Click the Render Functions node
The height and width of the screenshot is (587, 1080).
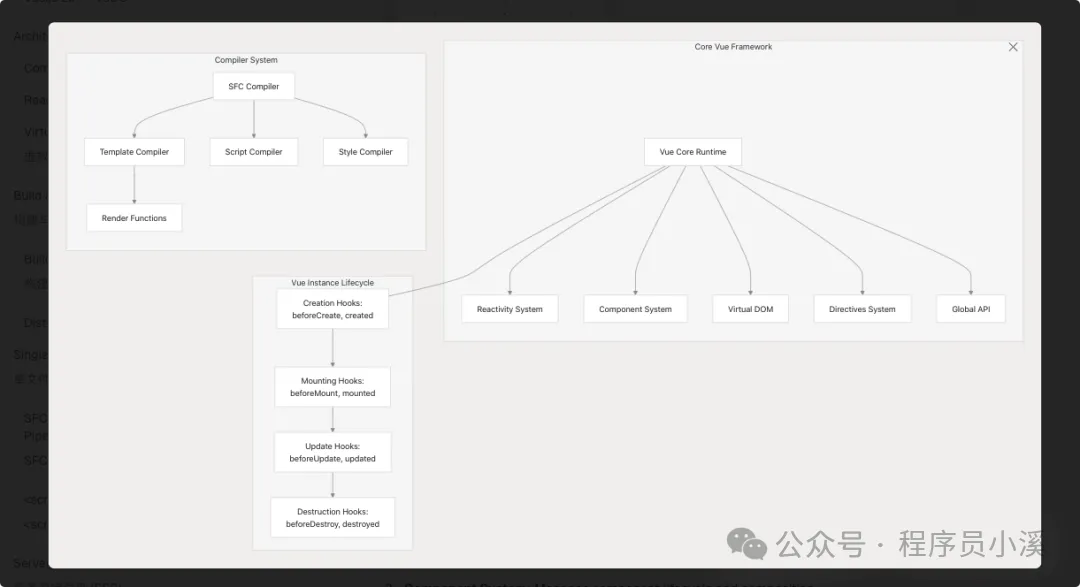click(134, 218)
